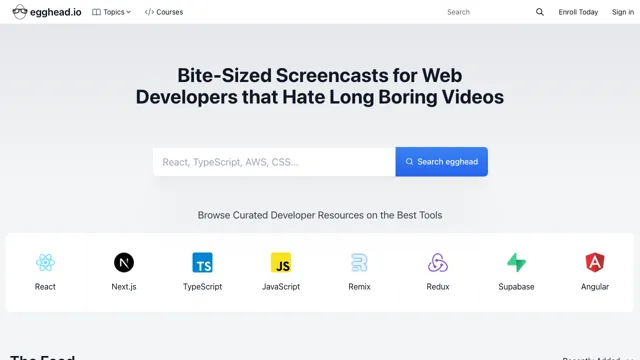The height and width of the screenshot is (360, 640).
Task: Select the purple Redux icon
Action: (438, 262)
